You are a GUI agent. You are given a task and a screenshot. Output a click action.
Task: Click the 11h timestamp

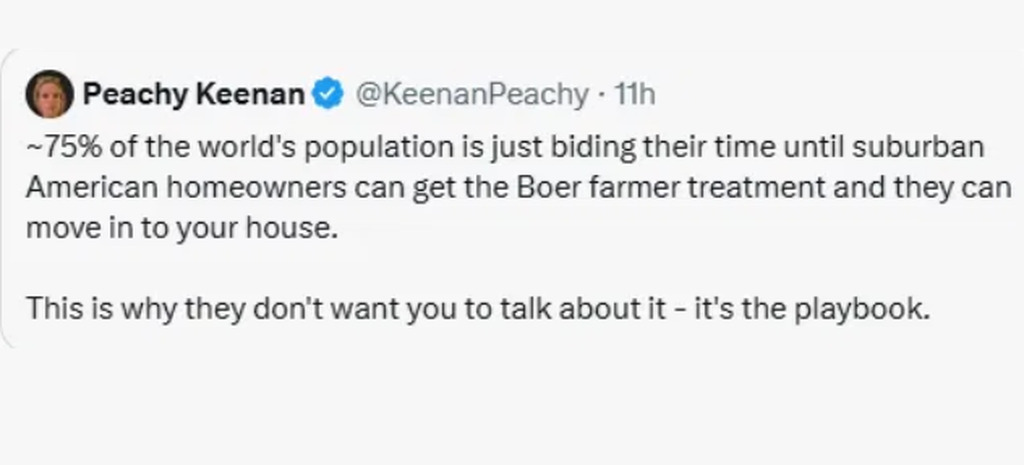point(633,94)
